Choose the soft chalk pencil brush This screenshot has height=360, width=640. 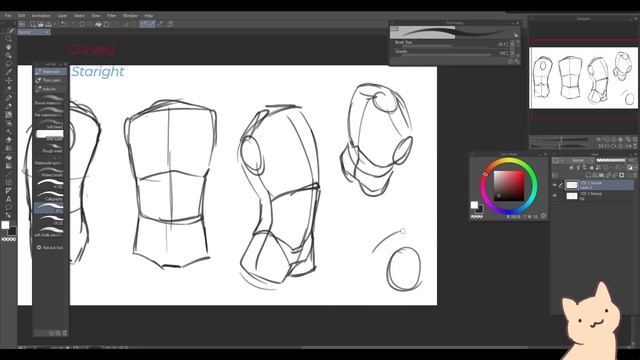pos(49,232)
